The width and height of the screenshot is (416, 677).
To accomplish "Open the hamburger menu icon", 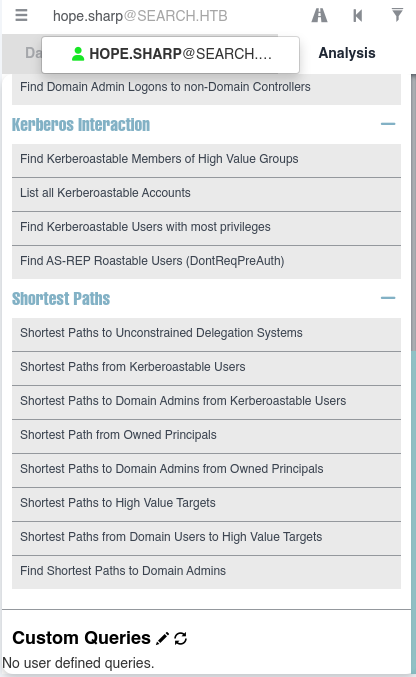I will [x=21, y=16].
